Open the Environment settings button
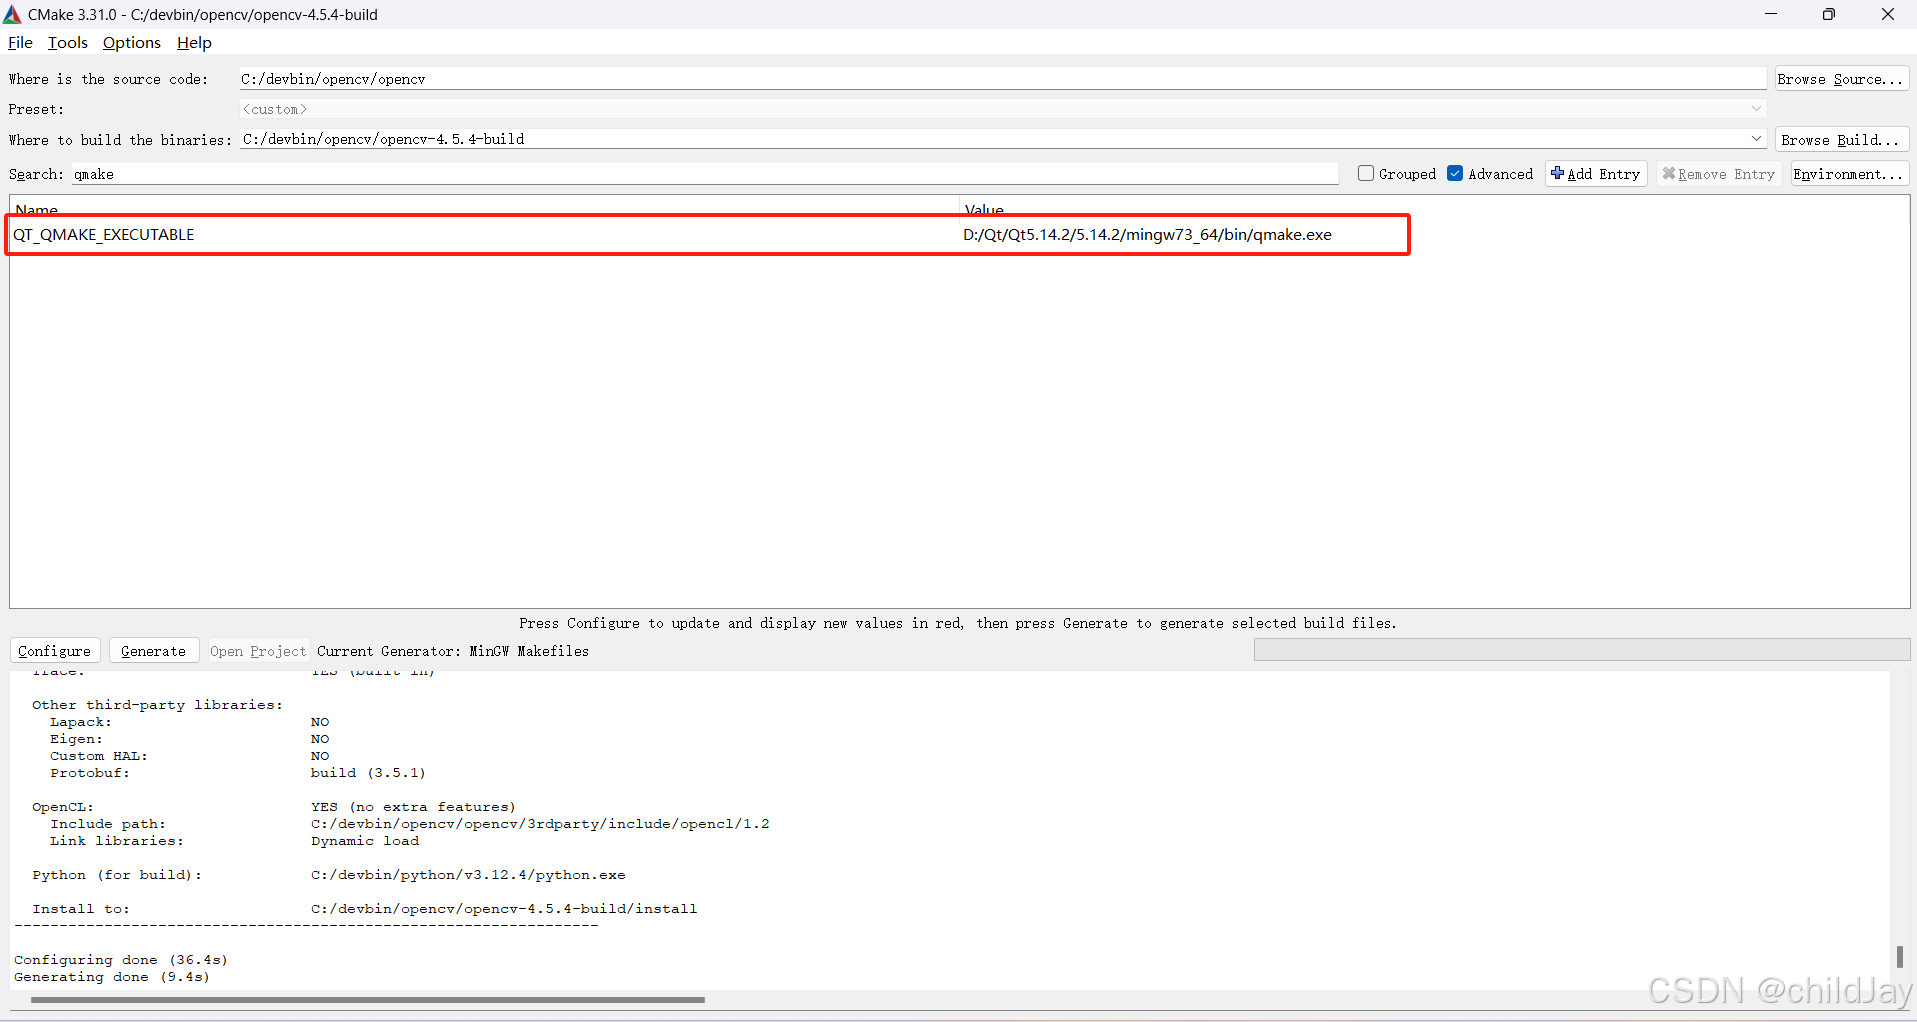Viewport: 1917px width, 1022px height. pyautogui.click(x=1849, y=174)
